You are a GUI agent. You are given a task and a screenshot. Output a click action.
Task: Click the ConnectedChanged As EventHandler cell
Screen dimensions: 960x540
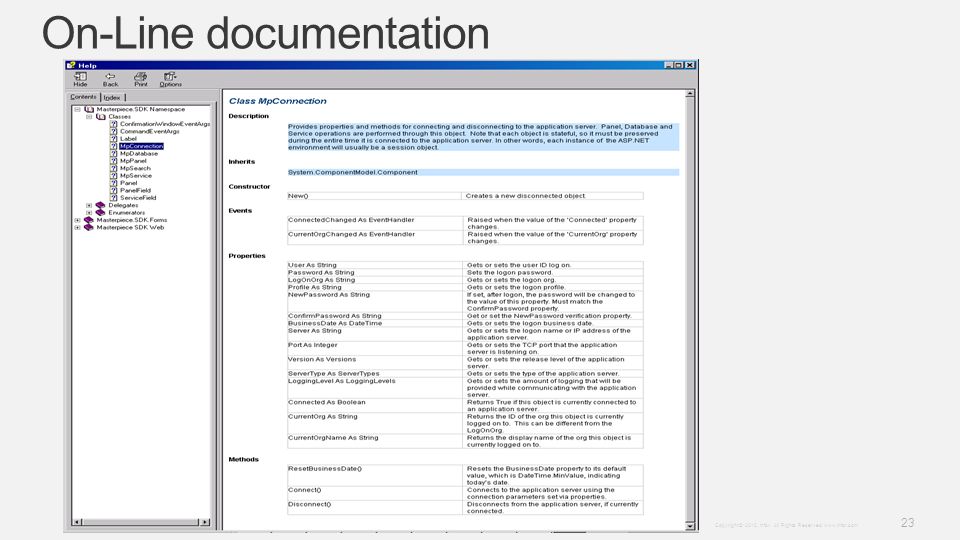[x=375, y=223]
